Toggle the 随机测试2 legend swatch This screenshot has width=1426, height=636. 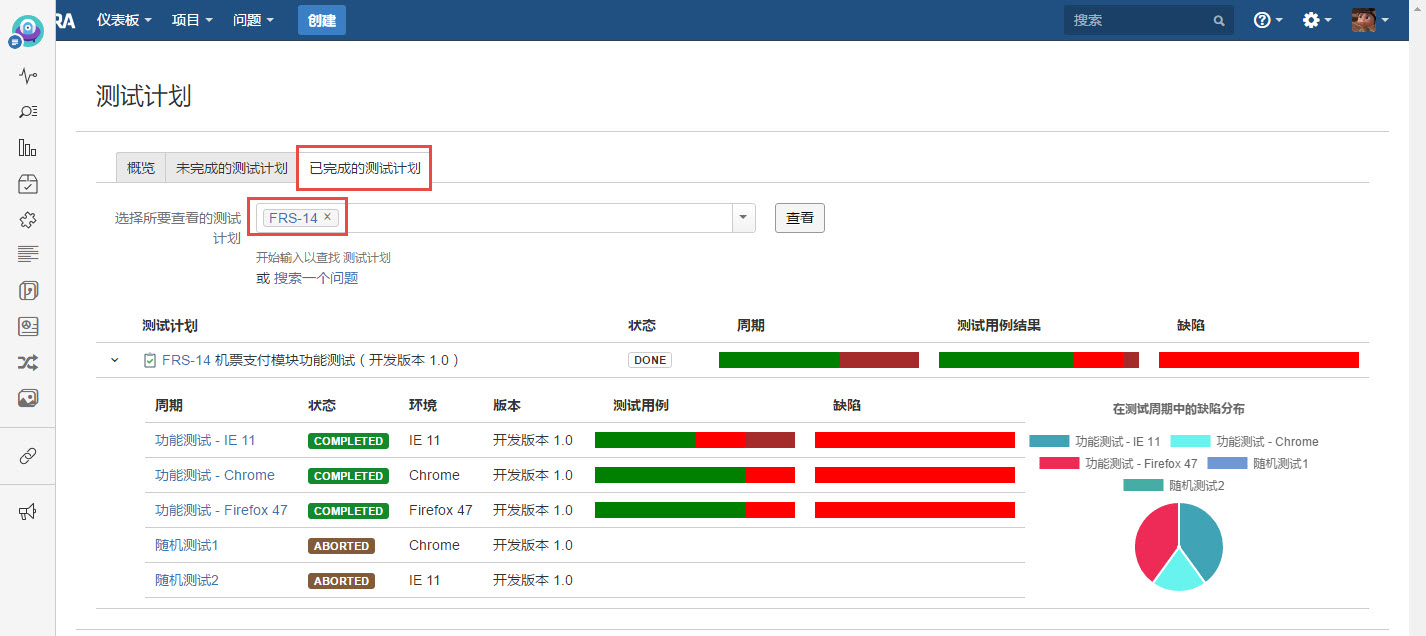point(1143,485)
